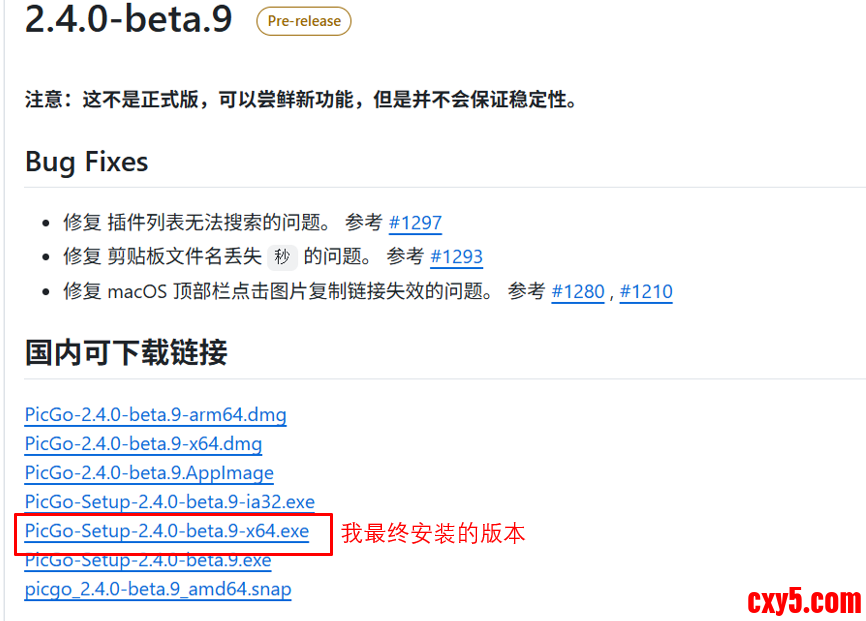This screenshot has height=621, width=866.
Task: Download the PicGo x64.dmg file
Action: click(143, 443)
